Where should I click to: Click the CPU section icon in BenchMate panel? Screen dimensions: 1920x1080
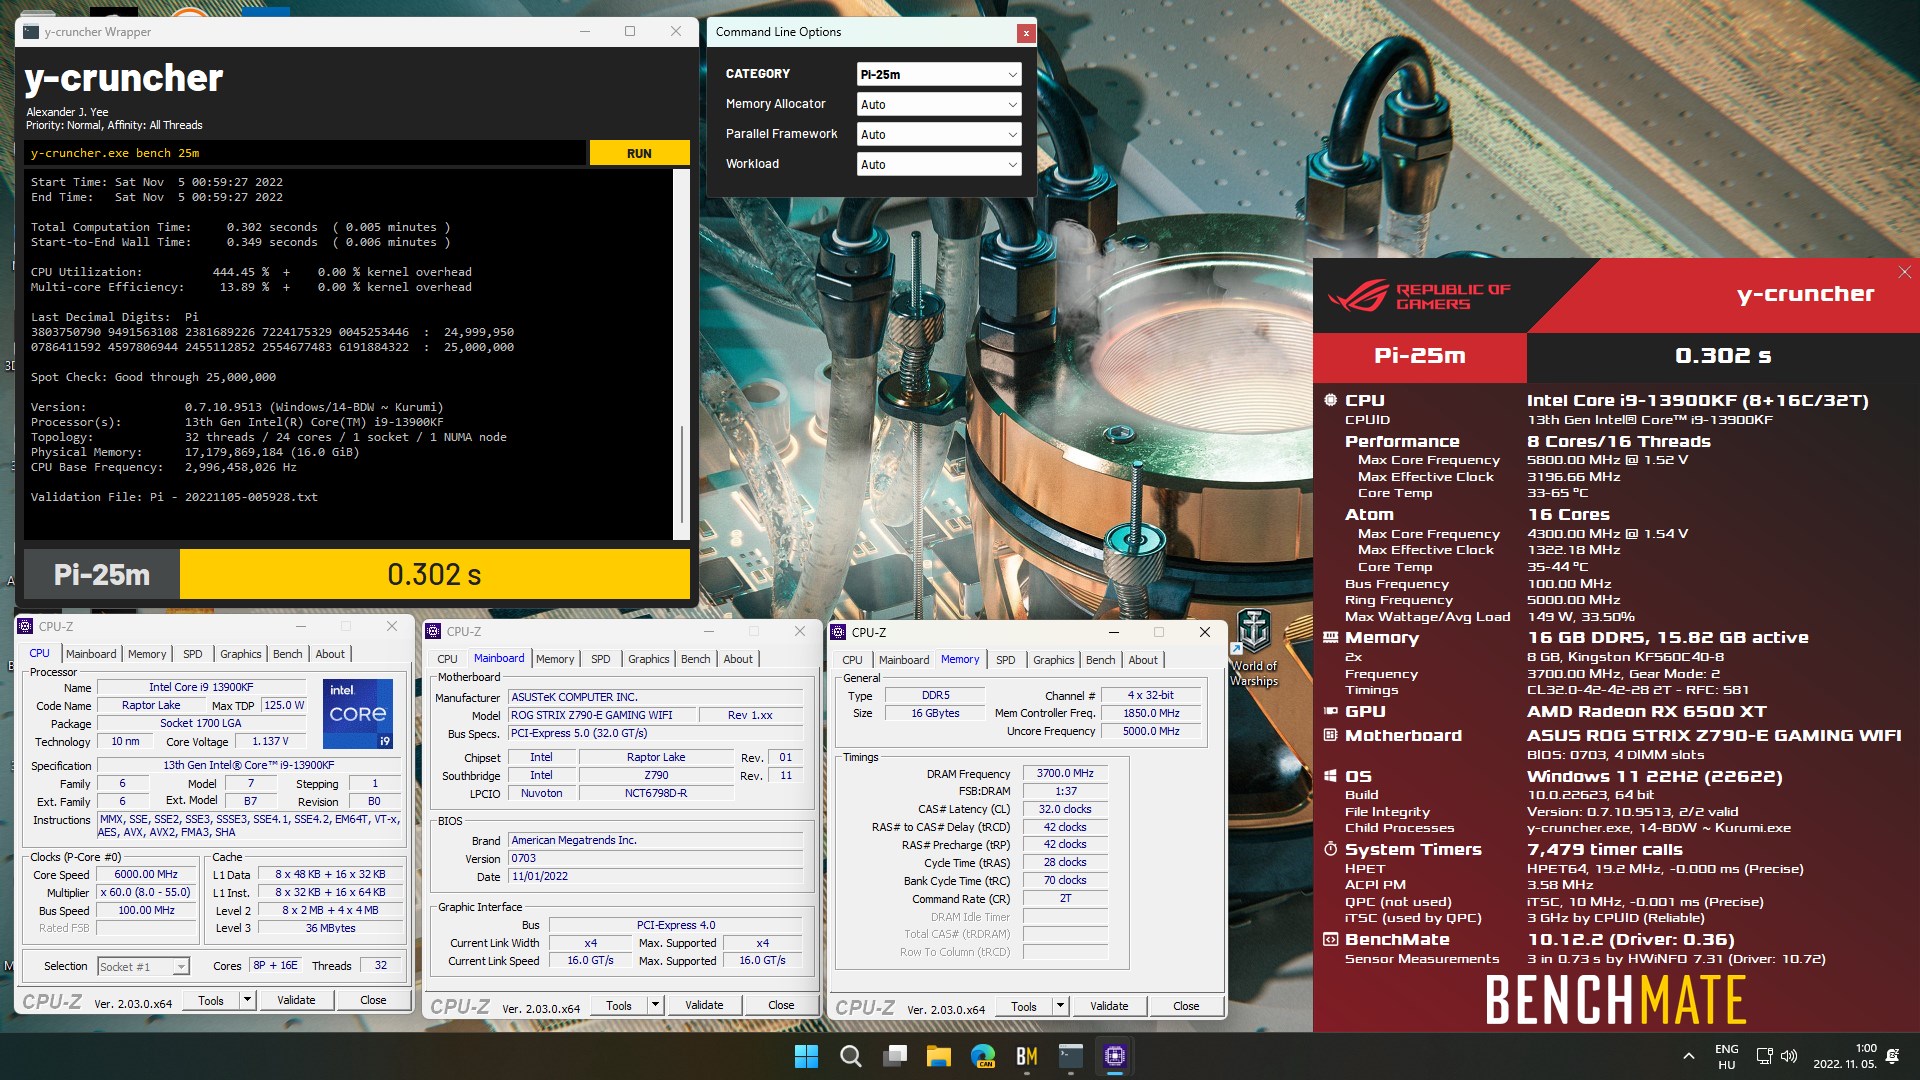[1330, 400]
